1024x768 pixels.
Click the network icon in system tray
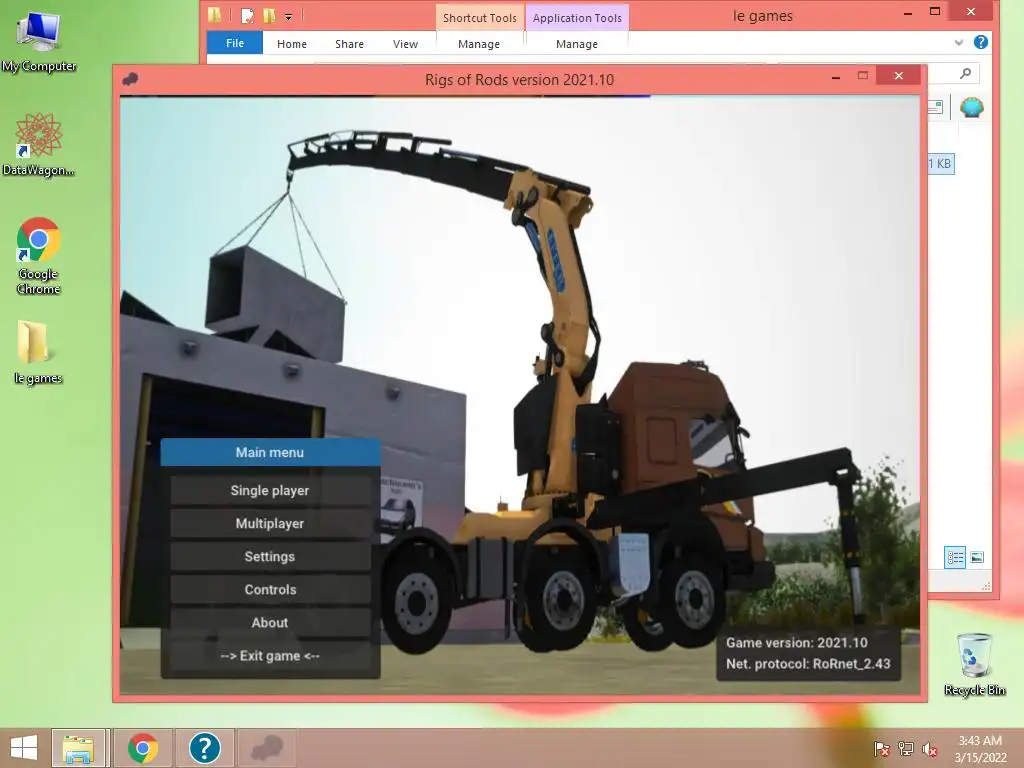coord(905,749)
